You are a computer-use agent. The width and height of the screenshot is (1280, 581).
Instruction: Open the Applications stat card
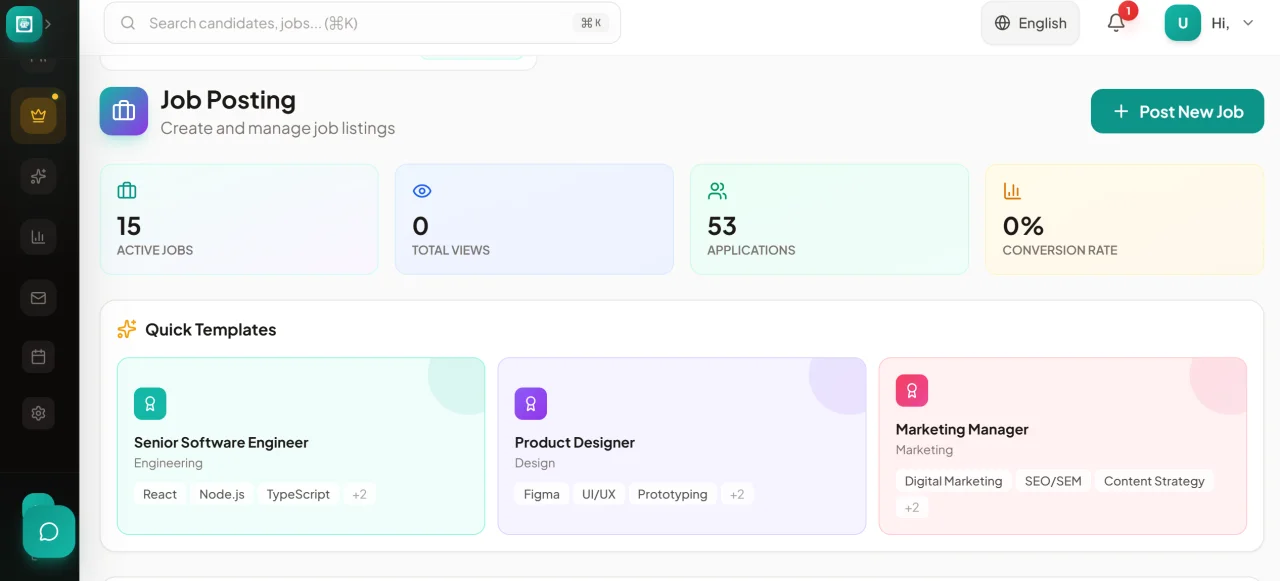pos(829,219)
